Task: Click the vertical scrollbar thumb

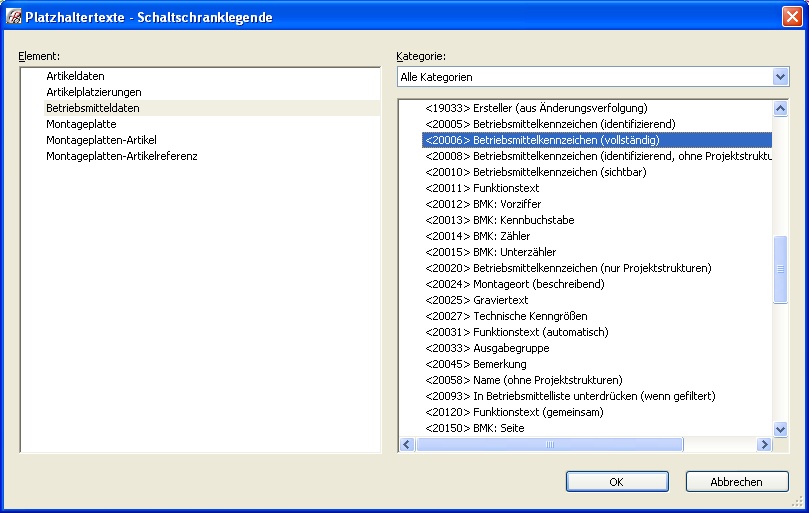Action: tap(780, 269)
